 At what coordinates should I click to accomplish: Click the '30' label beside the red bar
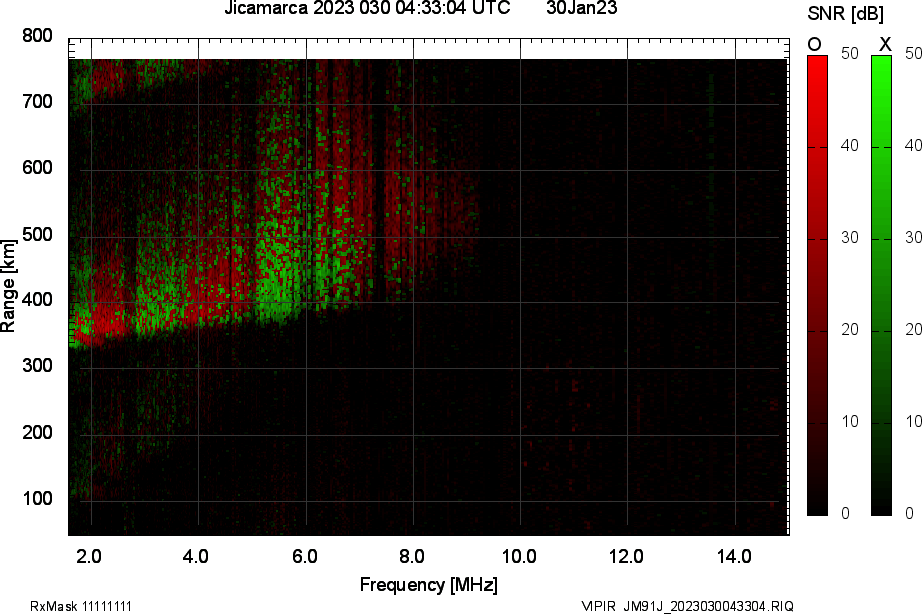pyautogui.click(x=850, y=238)
